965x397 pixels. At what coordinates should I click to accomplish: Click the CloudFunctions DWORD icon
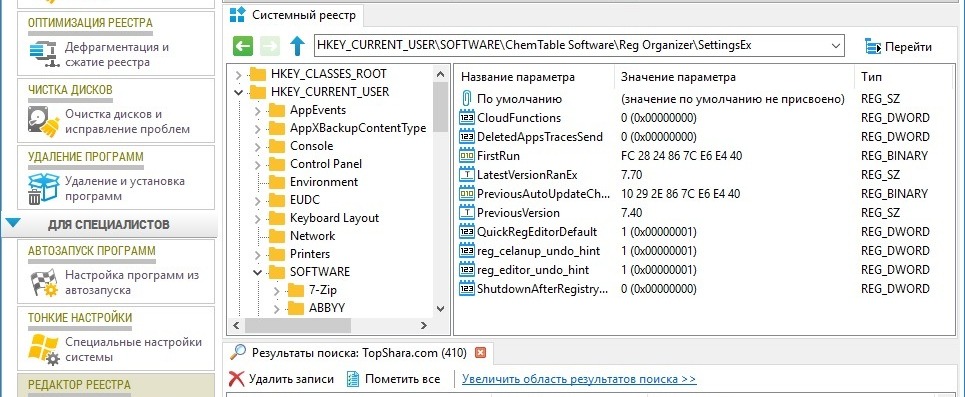(466, 118)
